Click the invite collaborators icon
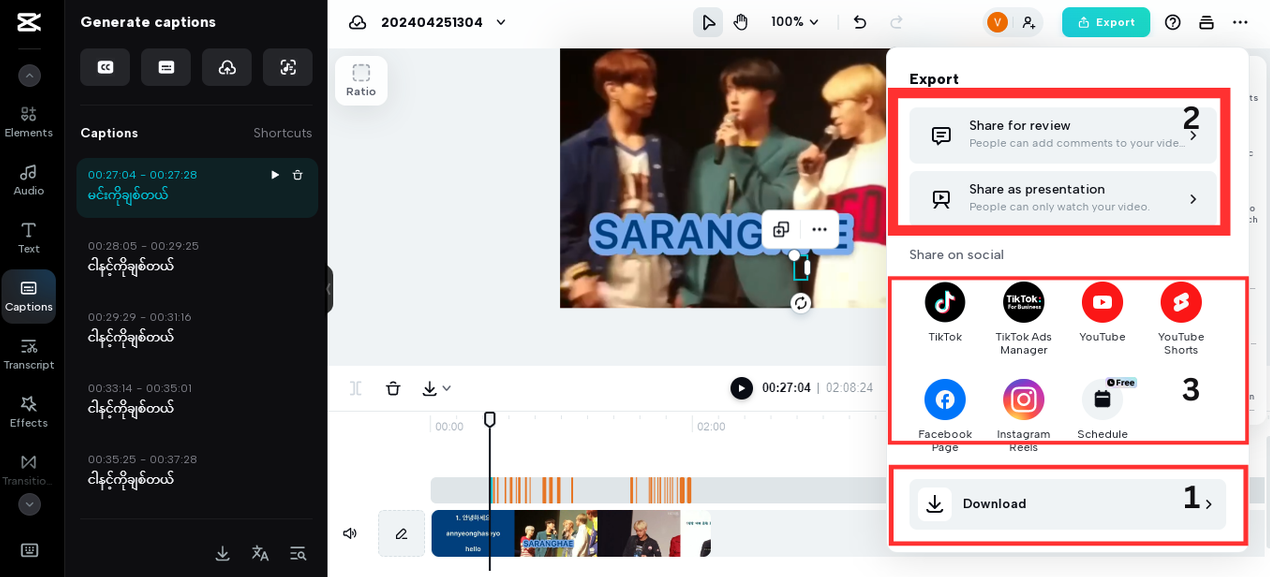 click(x=1028, y=22)
